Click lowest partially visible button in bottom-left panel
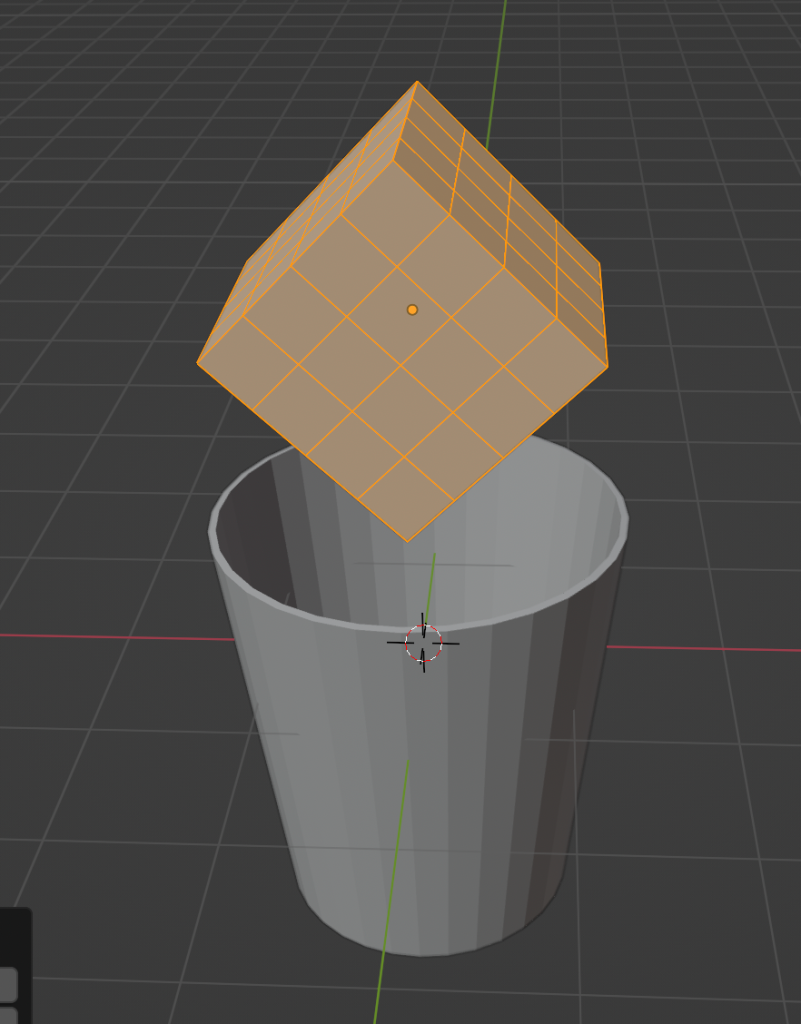 (x=8, y=1015)
